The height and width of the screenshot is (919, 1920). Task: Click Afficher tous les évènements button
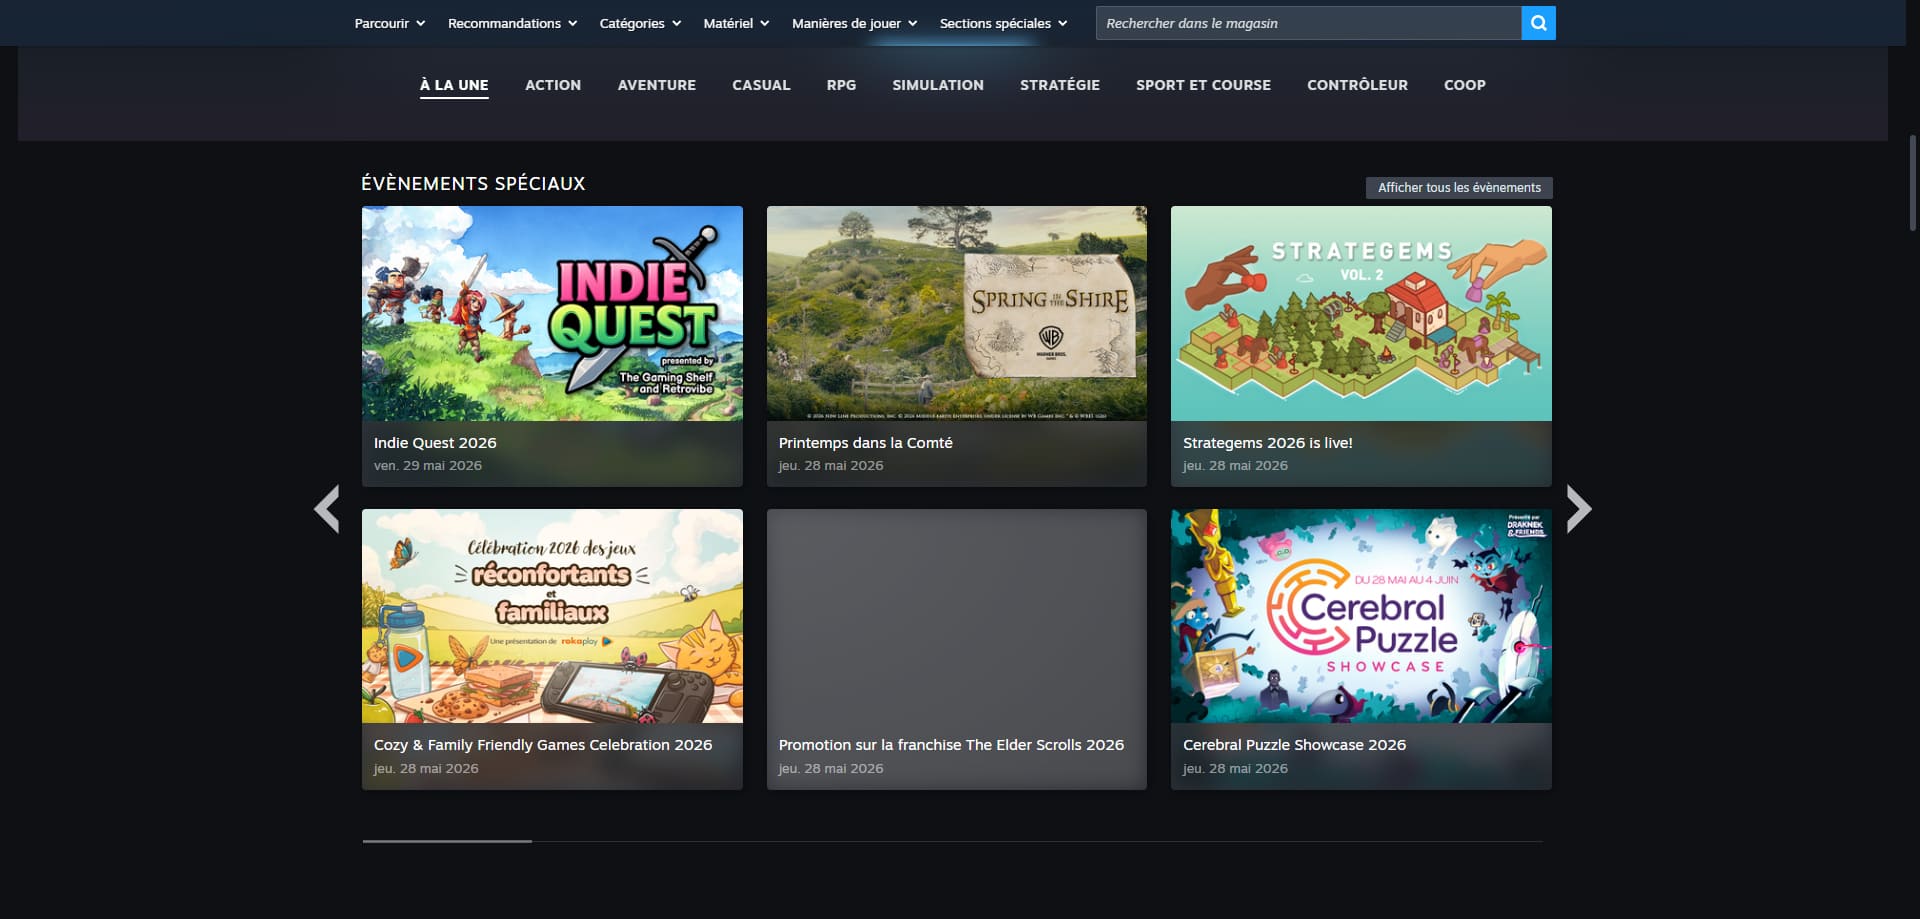pos(1459,187)
